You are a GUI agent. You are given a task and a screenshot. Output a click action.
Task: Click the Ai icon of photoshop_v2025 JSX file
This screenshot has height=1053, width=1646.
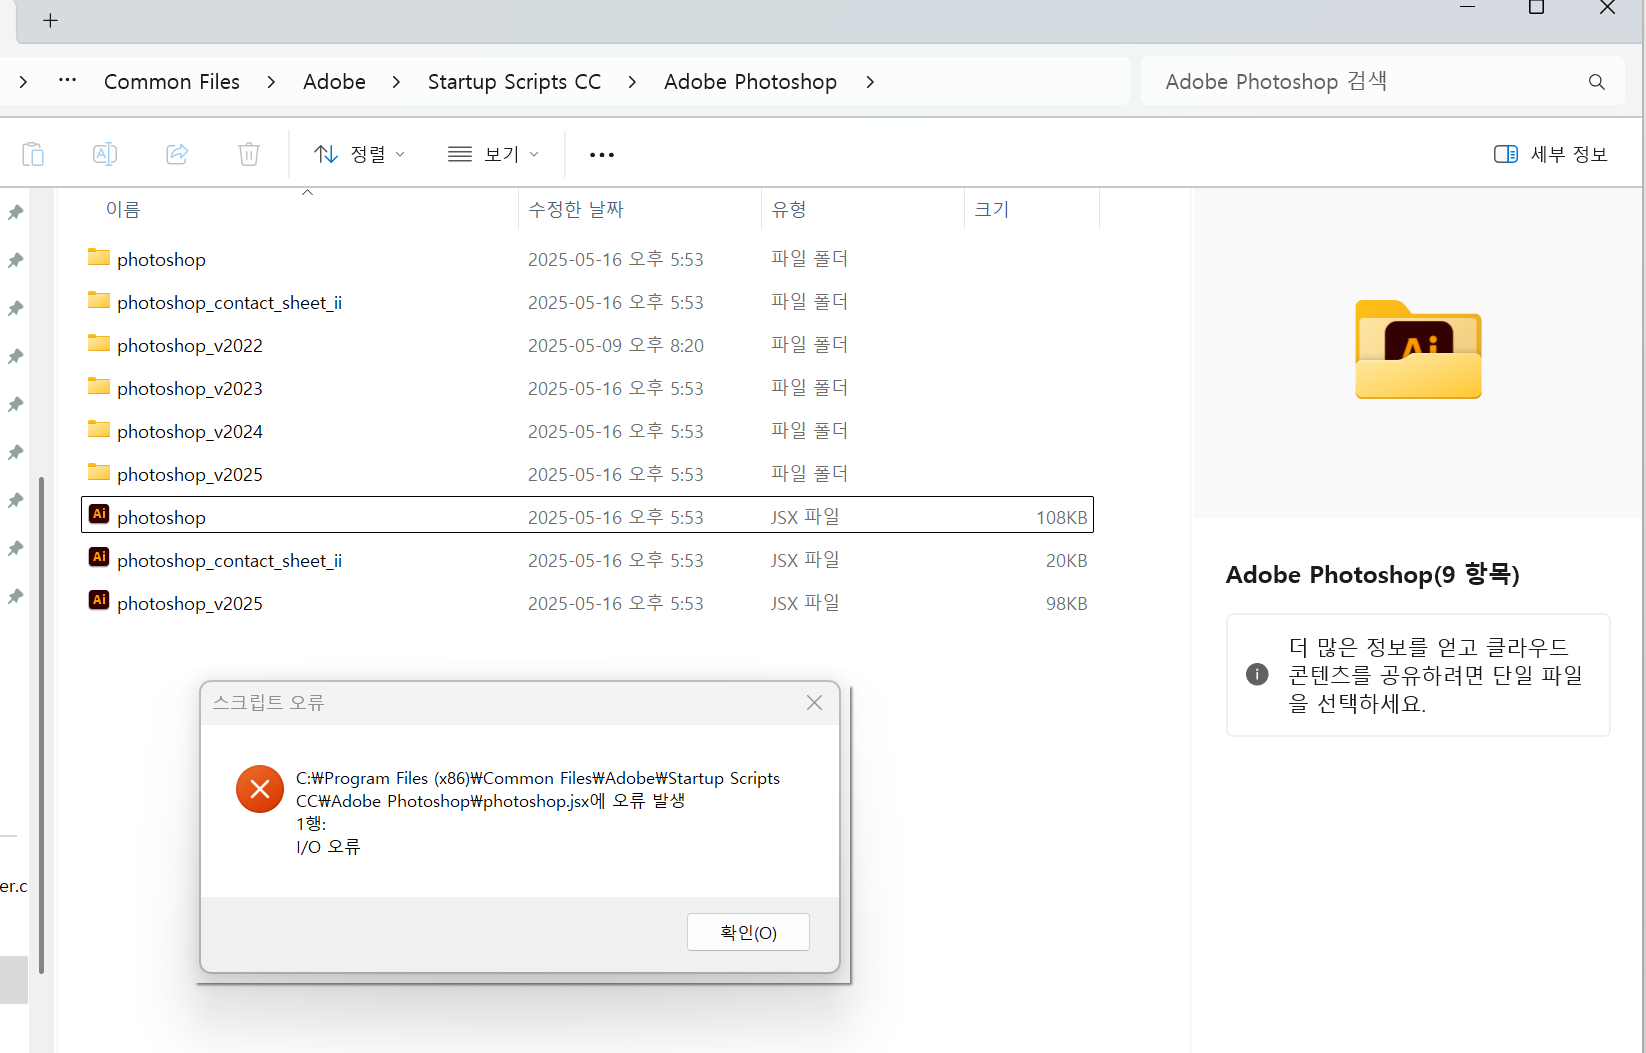point(99,600)
